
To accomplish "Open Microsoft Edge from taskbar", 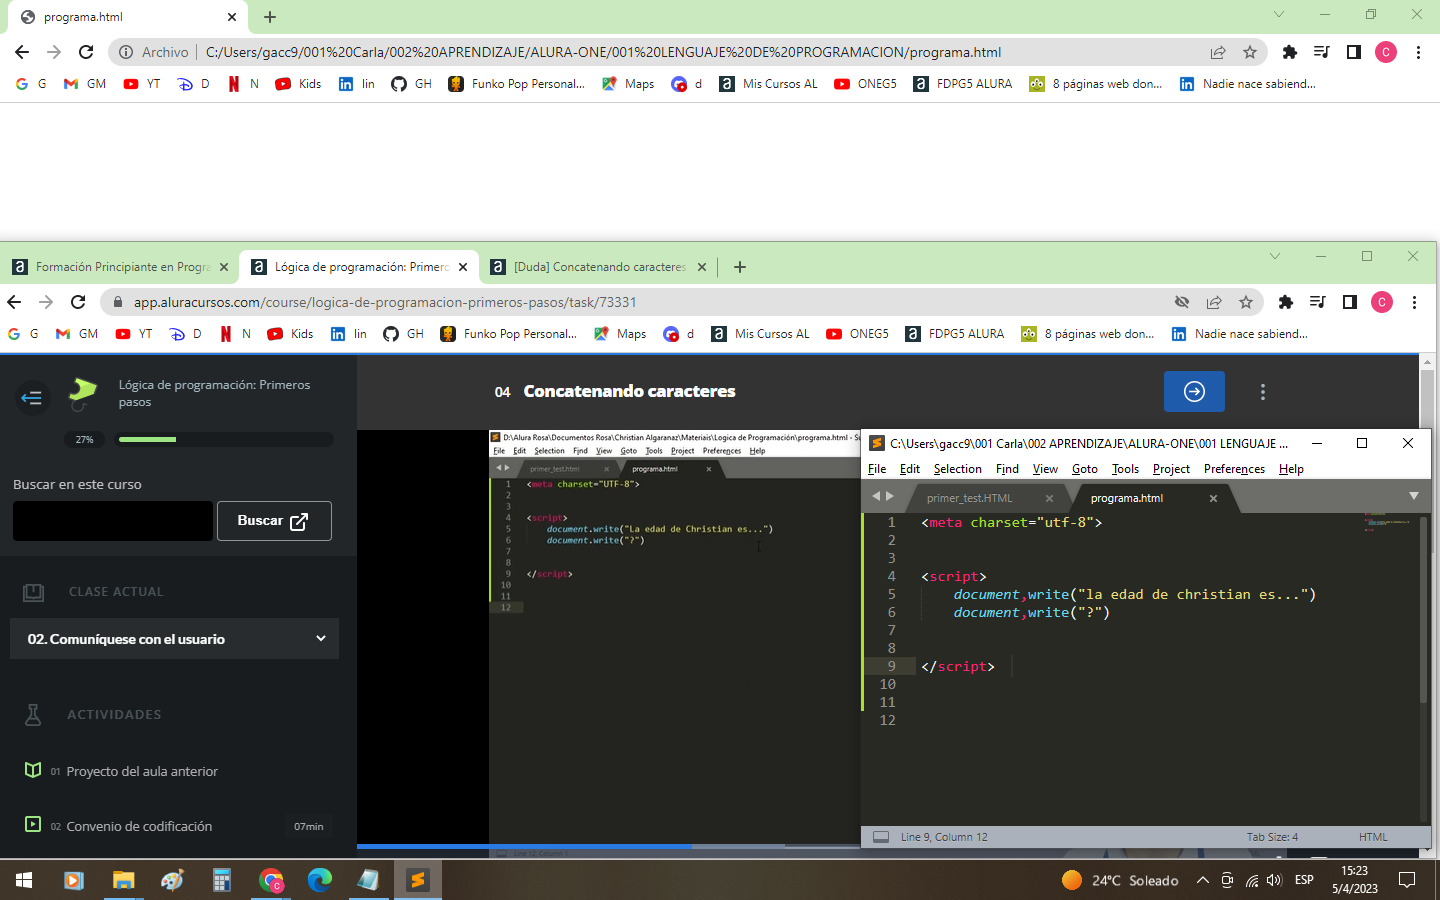I will 320,880.
